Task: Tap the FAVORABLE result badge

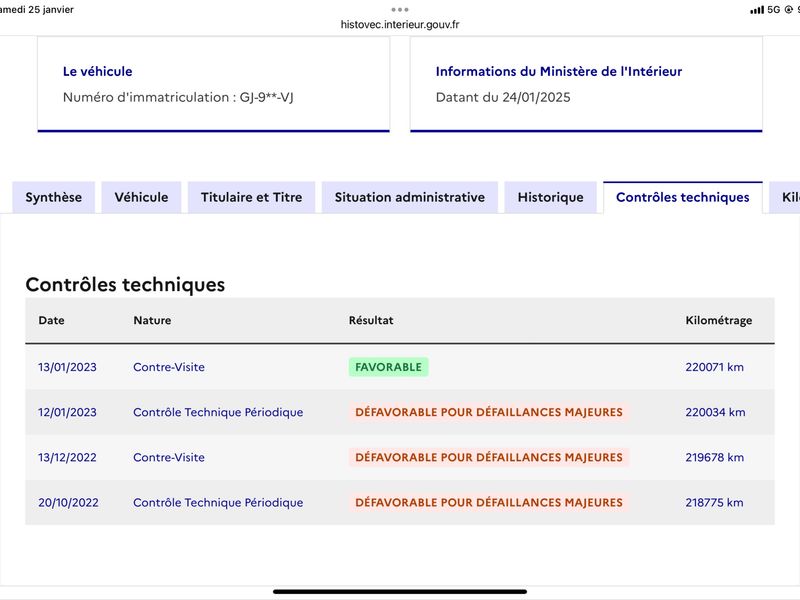Action: pos(388,367)
